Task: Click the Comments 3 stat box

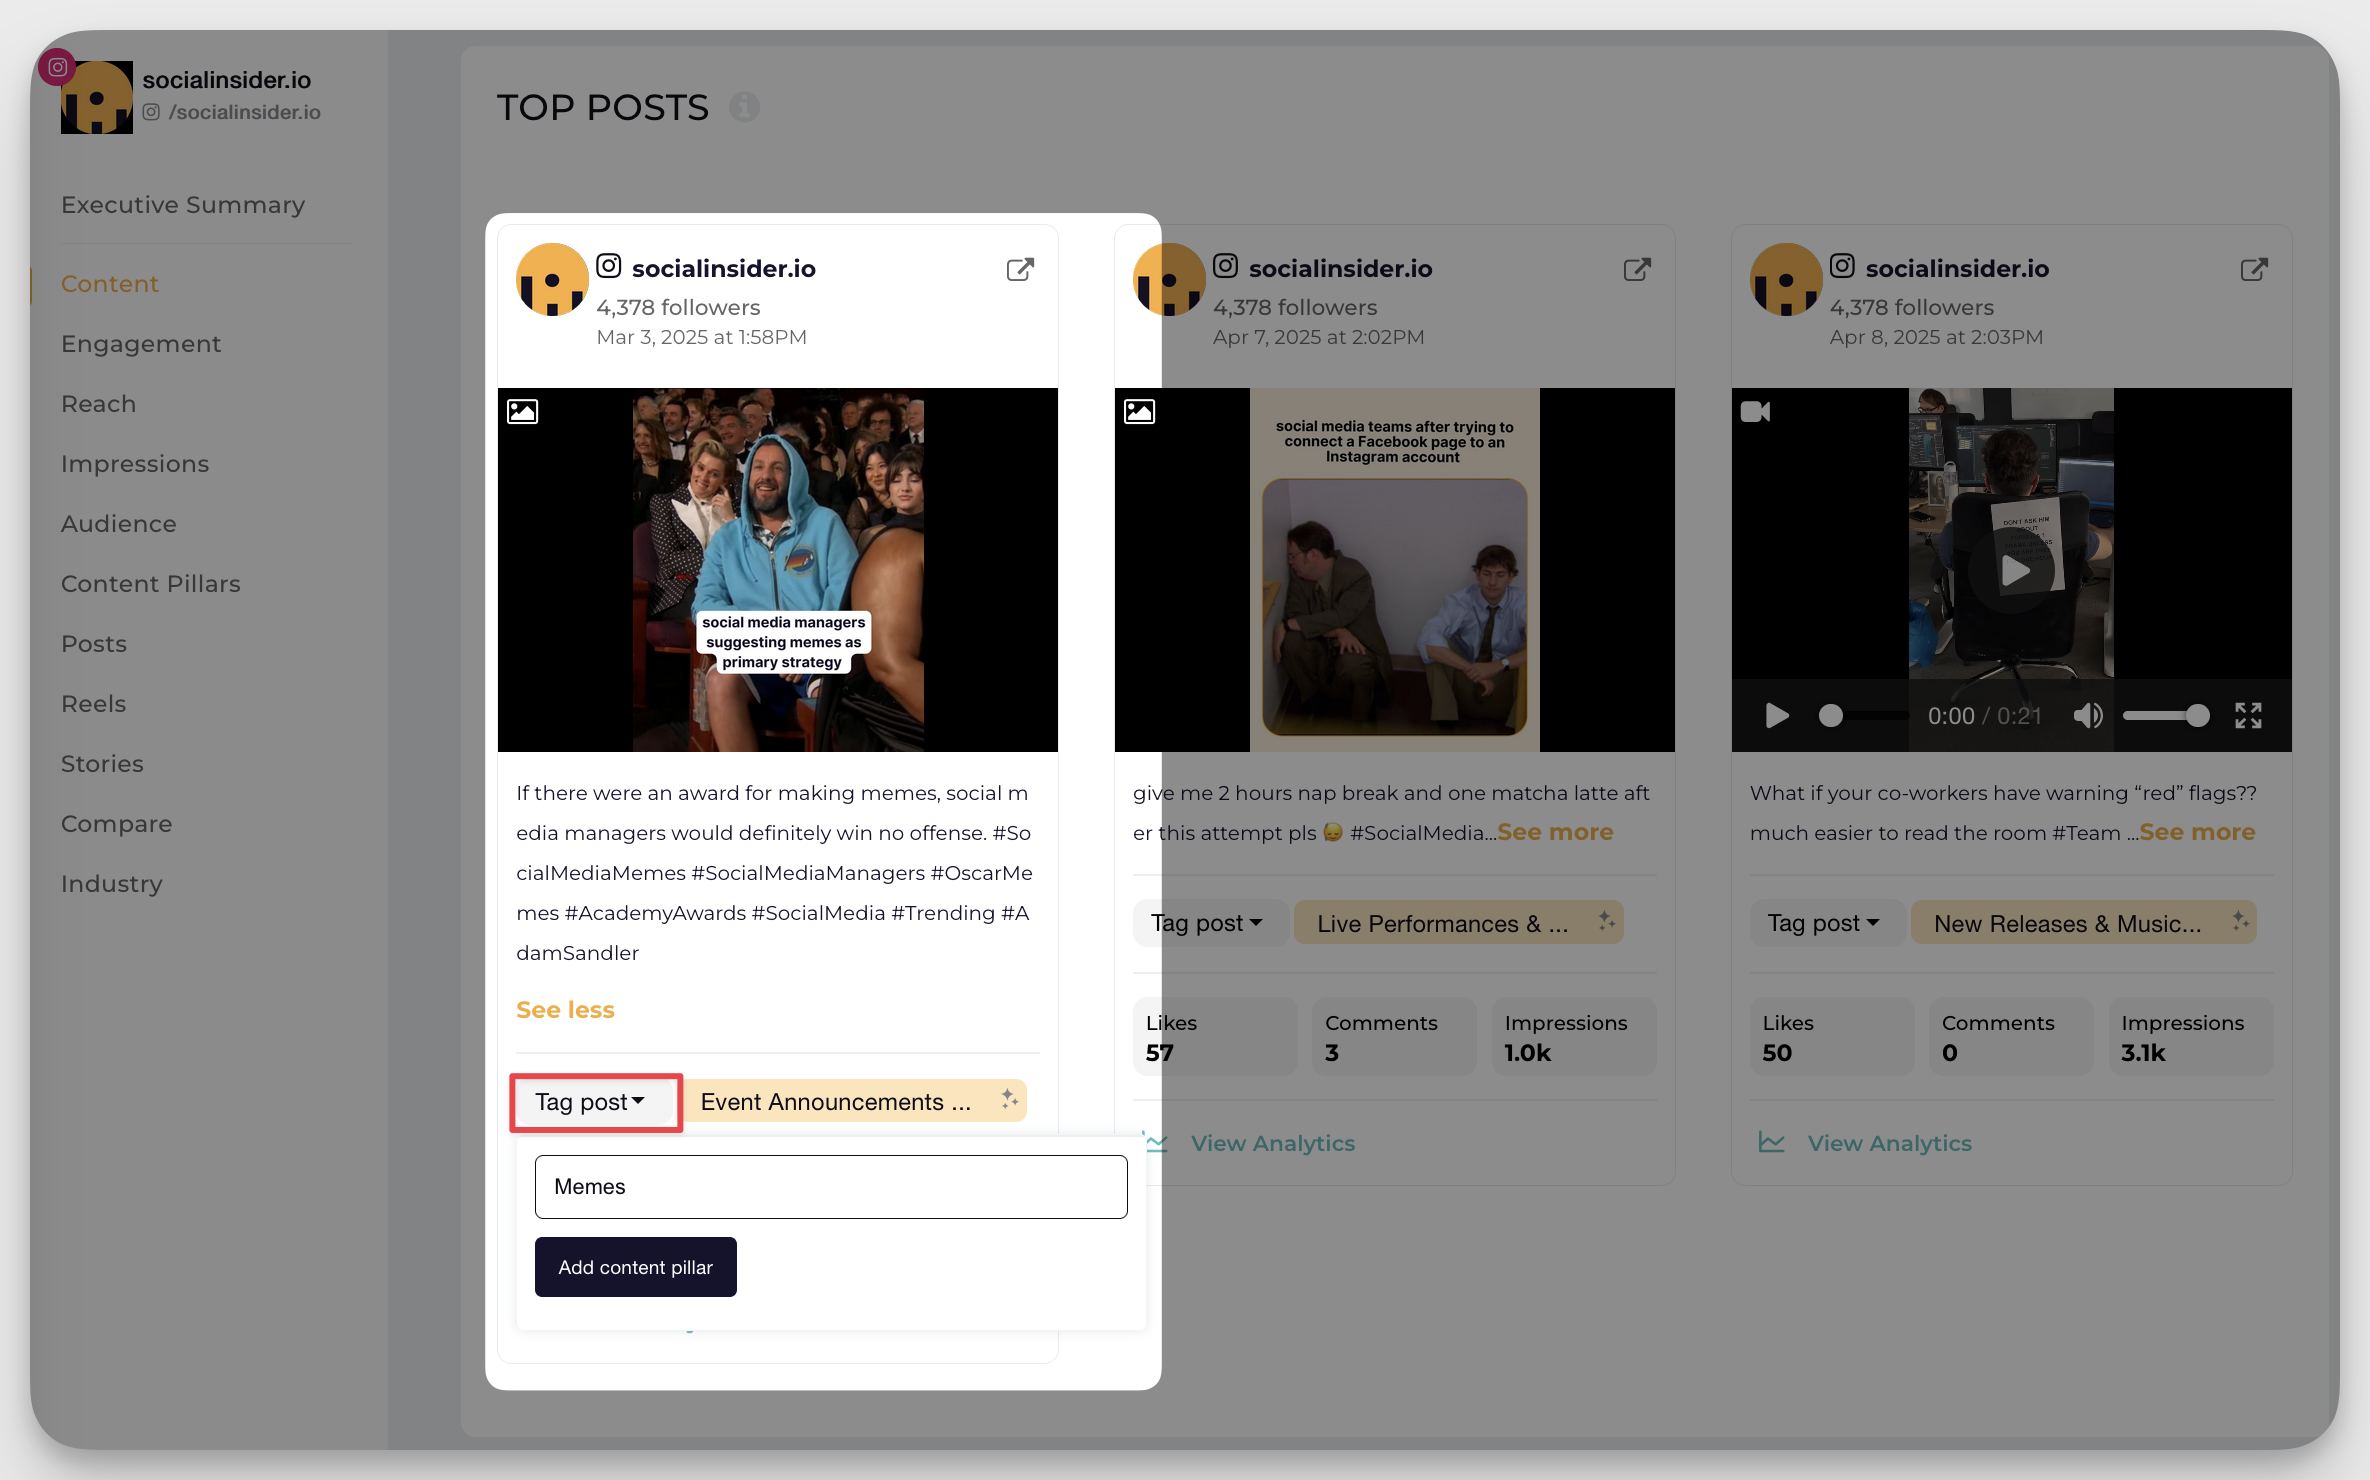Action: pos(1394,1037)
